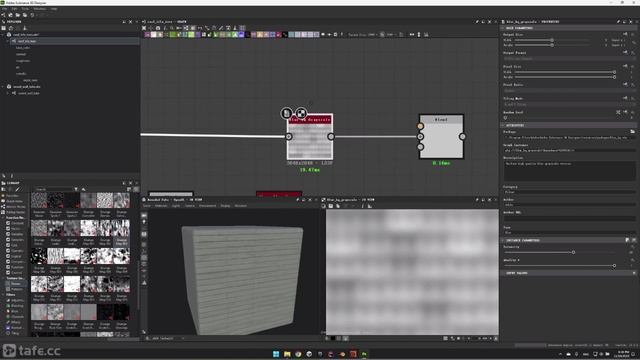Open the Edit menu
The image size is (640, 360).
click(x=14, y=9)
